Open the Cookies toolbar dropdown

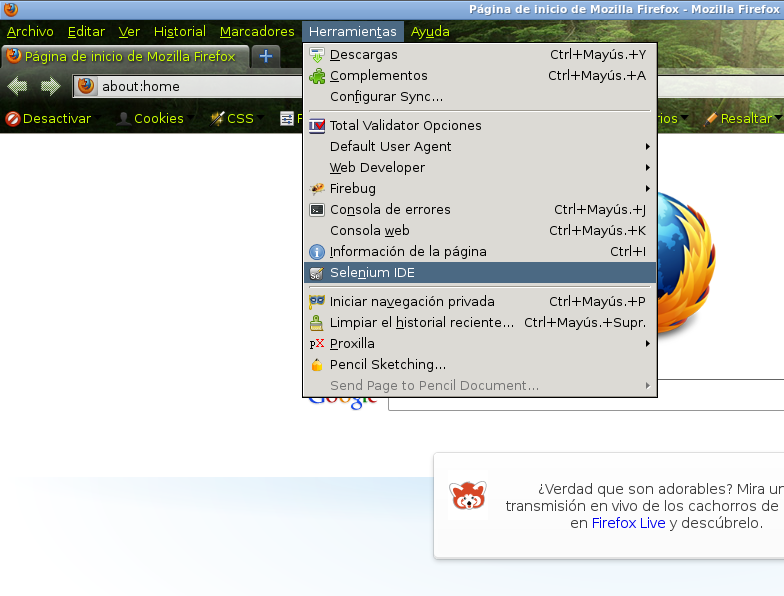click(x=154, y=118)
